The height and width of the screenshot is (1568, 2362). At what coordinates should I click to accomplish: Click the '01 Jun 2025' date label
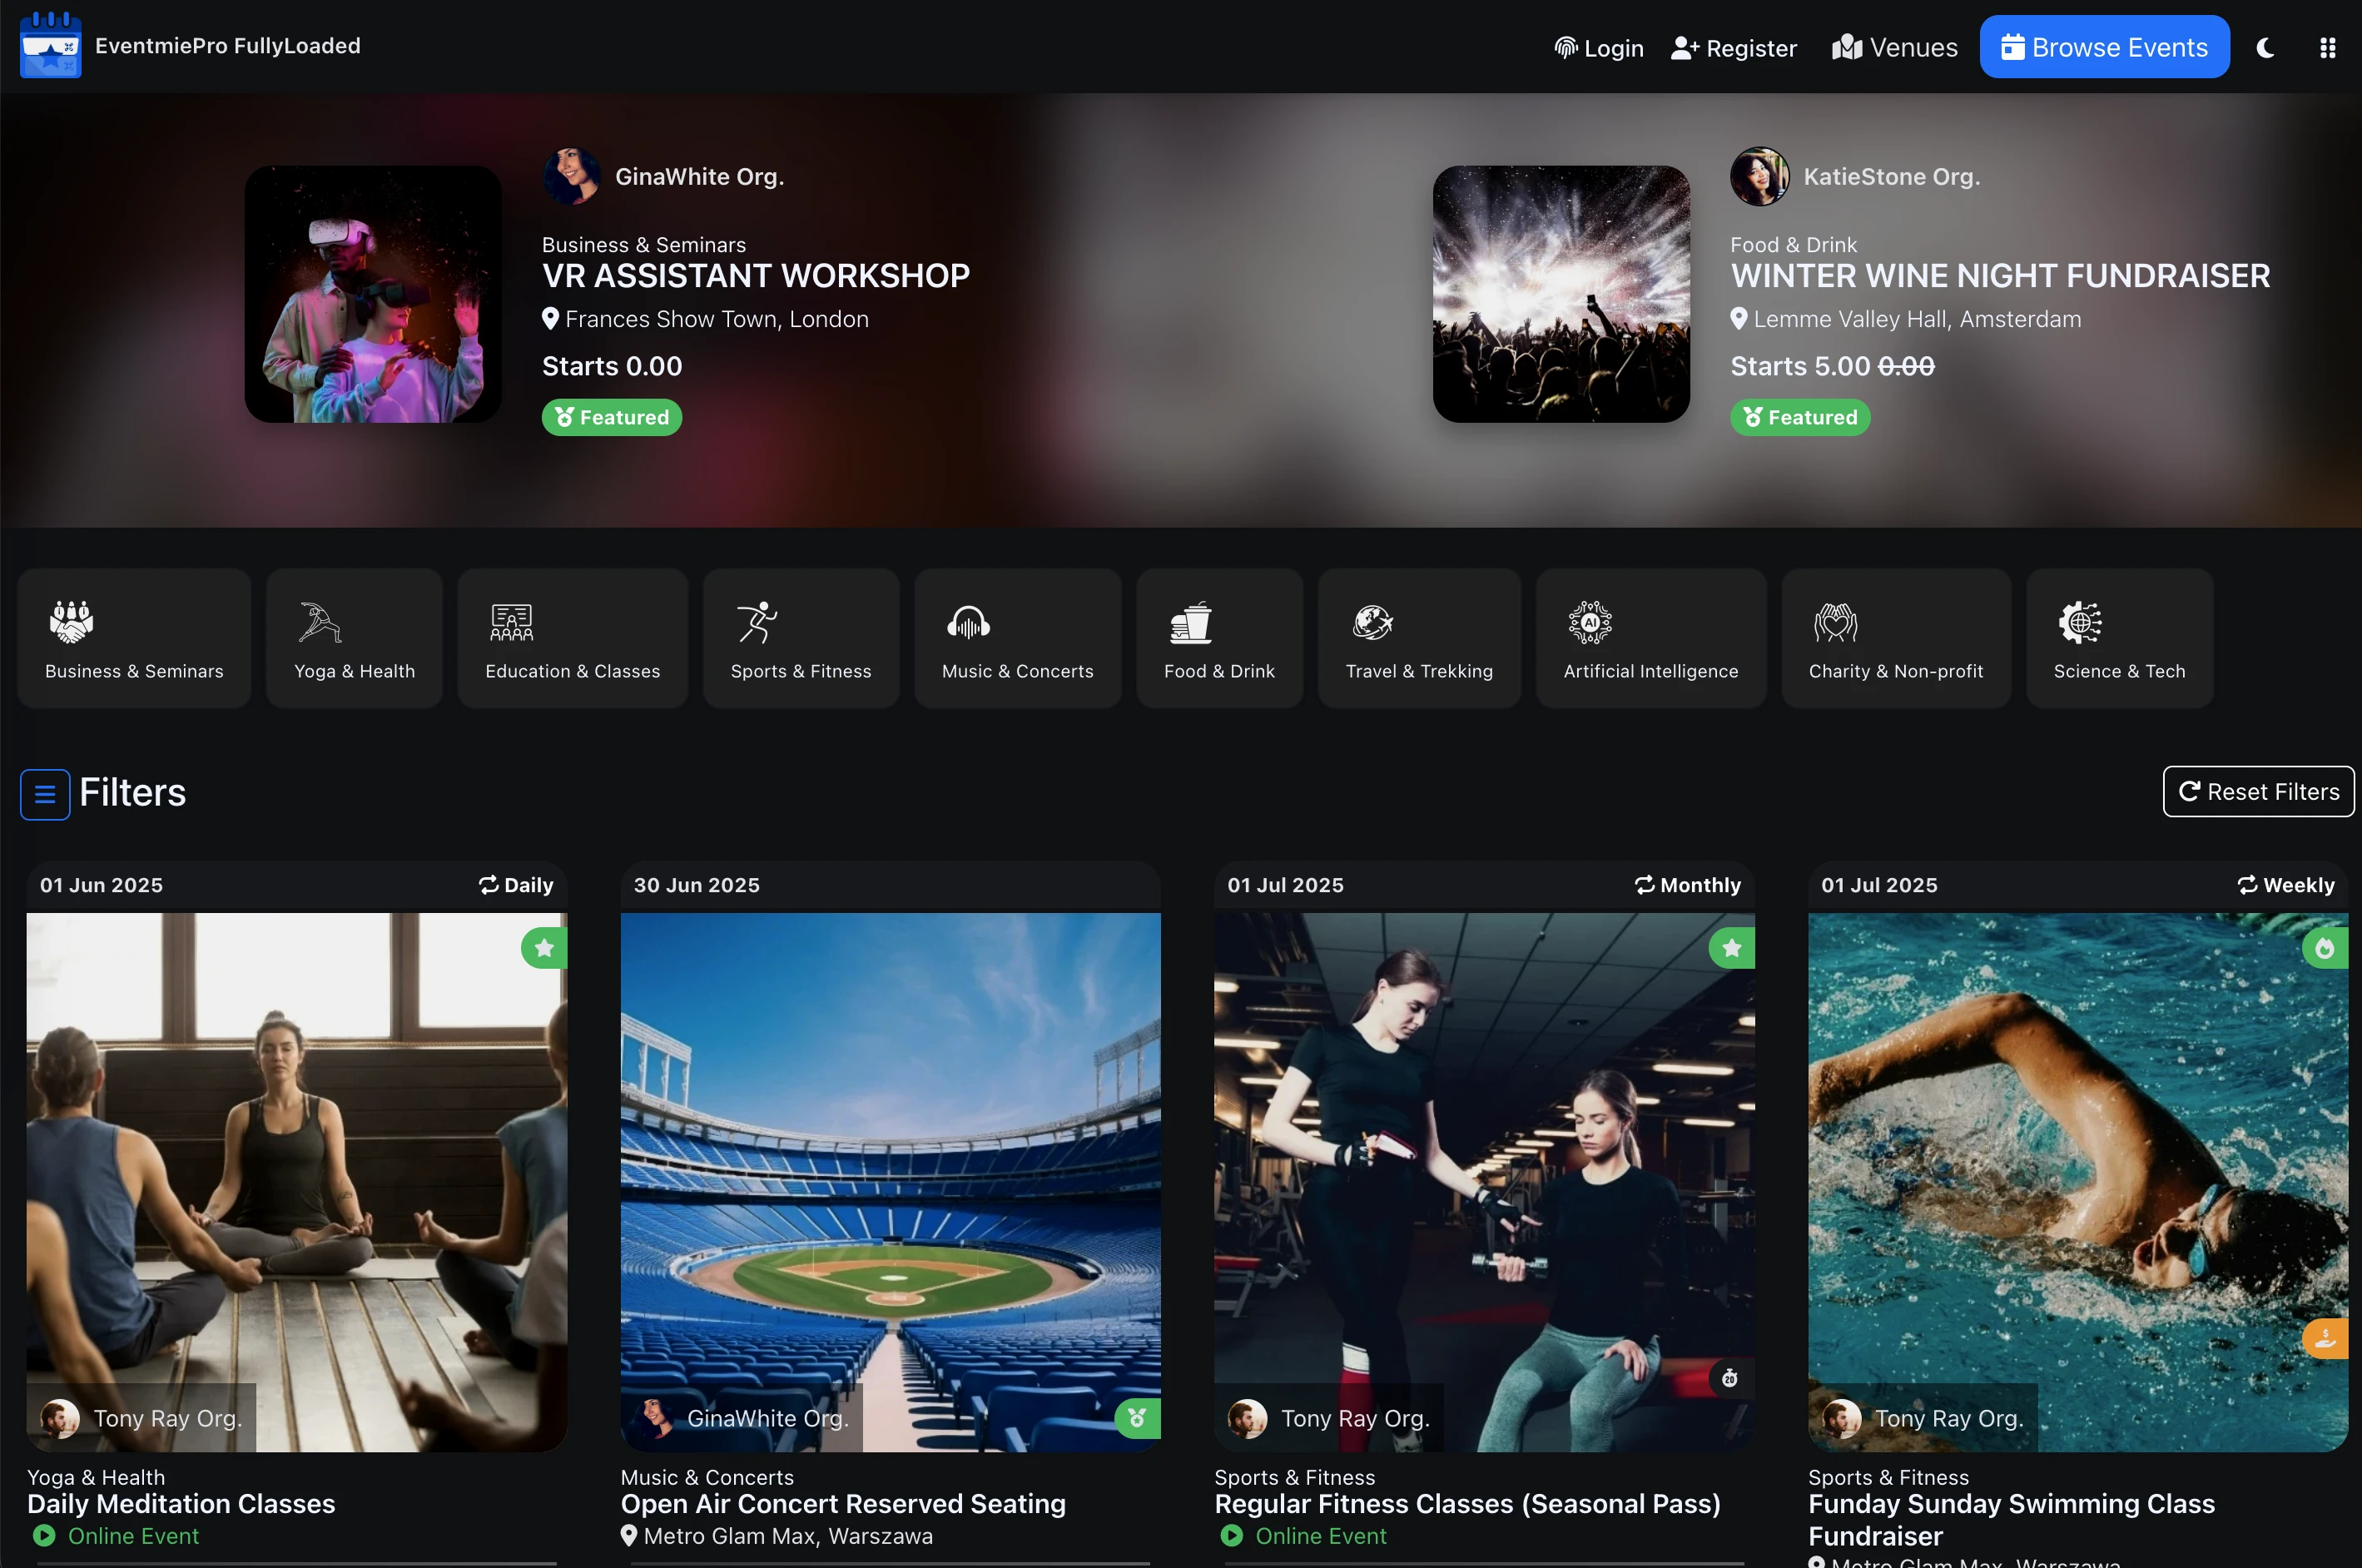point(101,885)
